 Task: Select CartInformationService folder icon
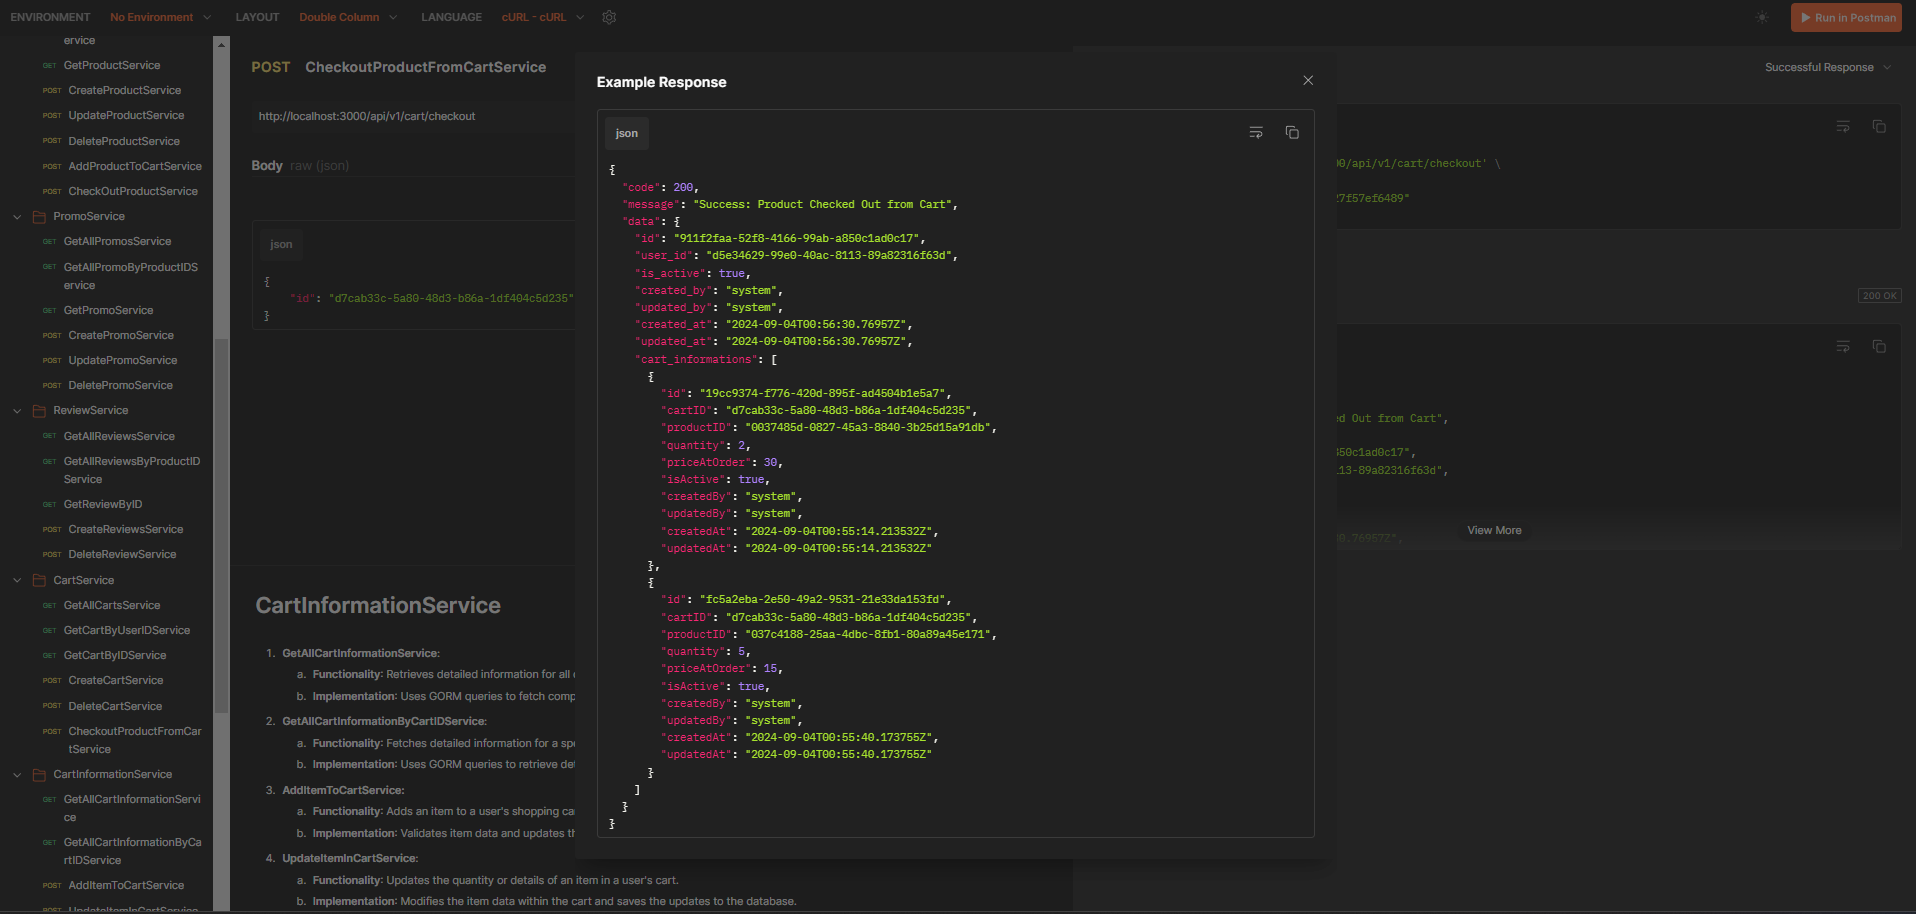(40, 774)
